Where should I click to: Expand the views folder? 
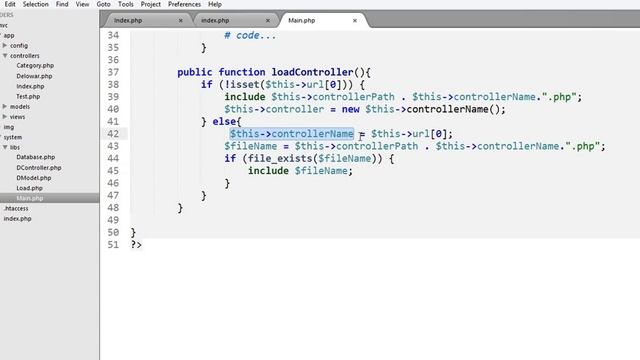[x=5, y=116]
